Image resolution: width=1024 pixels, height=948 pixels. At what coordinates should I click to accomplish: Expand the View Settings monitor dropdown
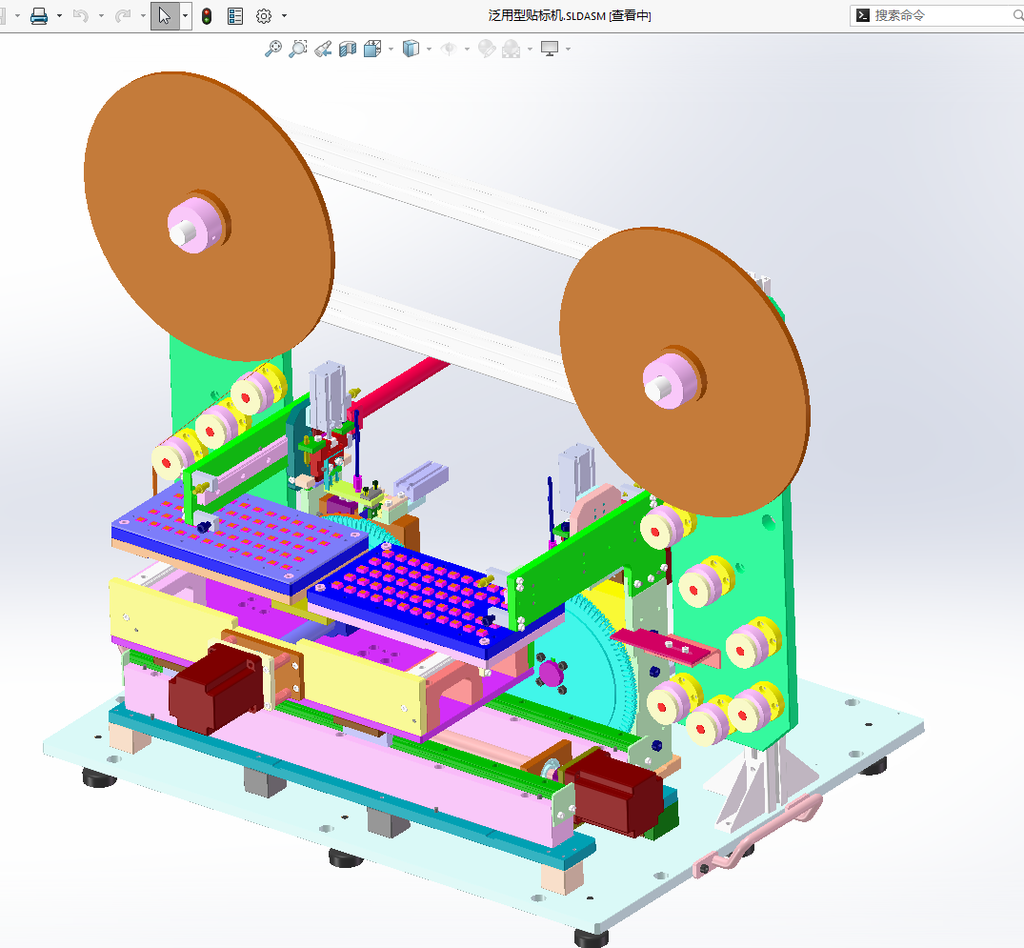point(568,49)
